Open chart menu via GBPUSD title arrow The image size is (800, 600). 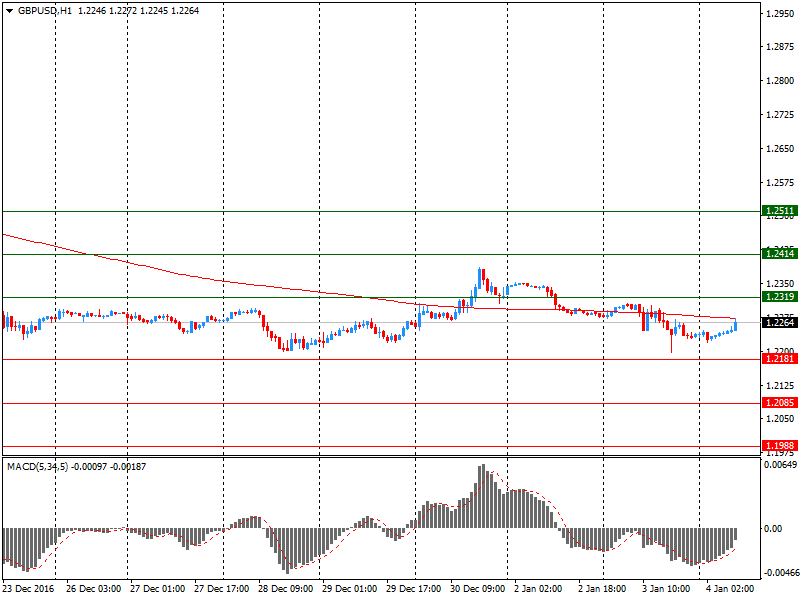(9, 11)
